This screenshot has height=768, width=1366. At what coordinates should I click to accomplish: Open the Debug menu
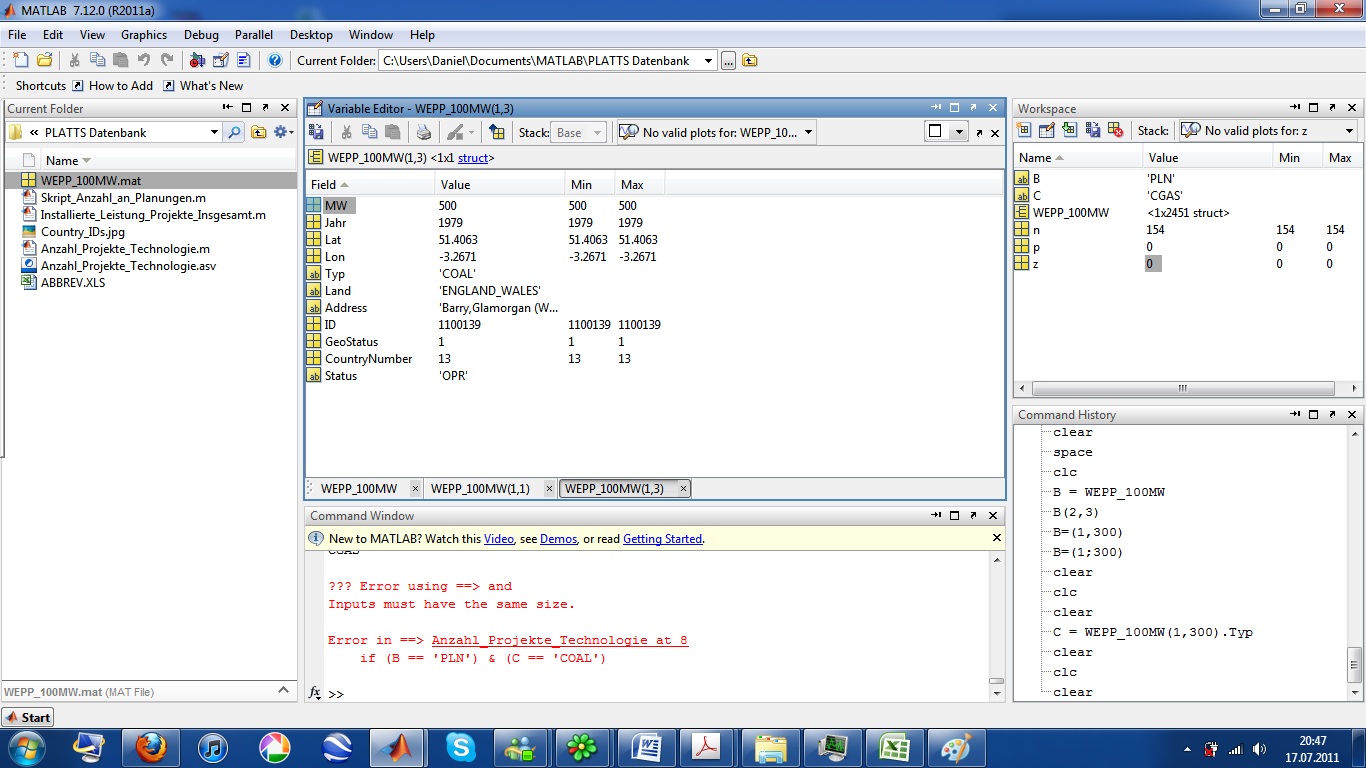201,35
